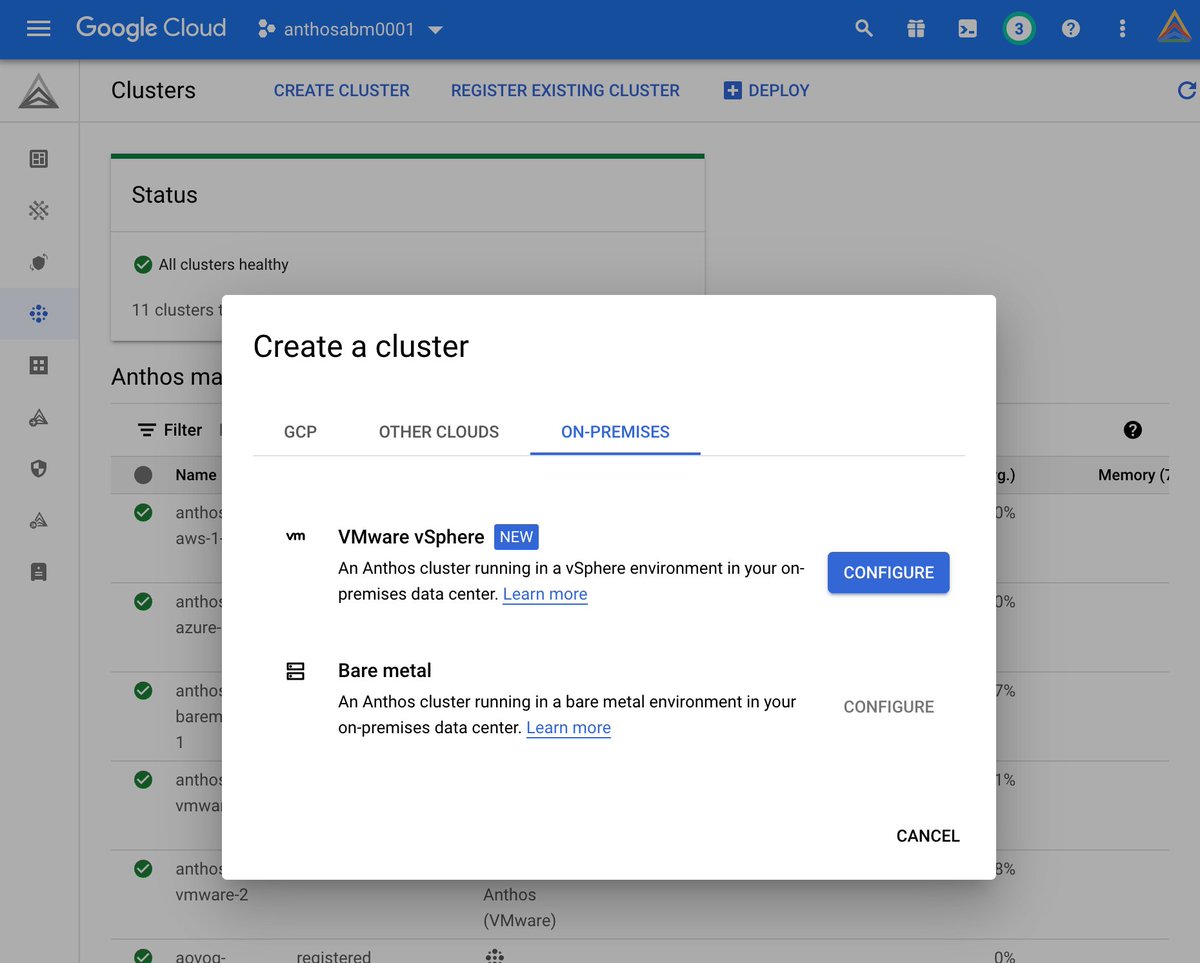Open Learn more link for Bare metal
The width and height of the screenshot is (1200, 963).
pos(568,728)
